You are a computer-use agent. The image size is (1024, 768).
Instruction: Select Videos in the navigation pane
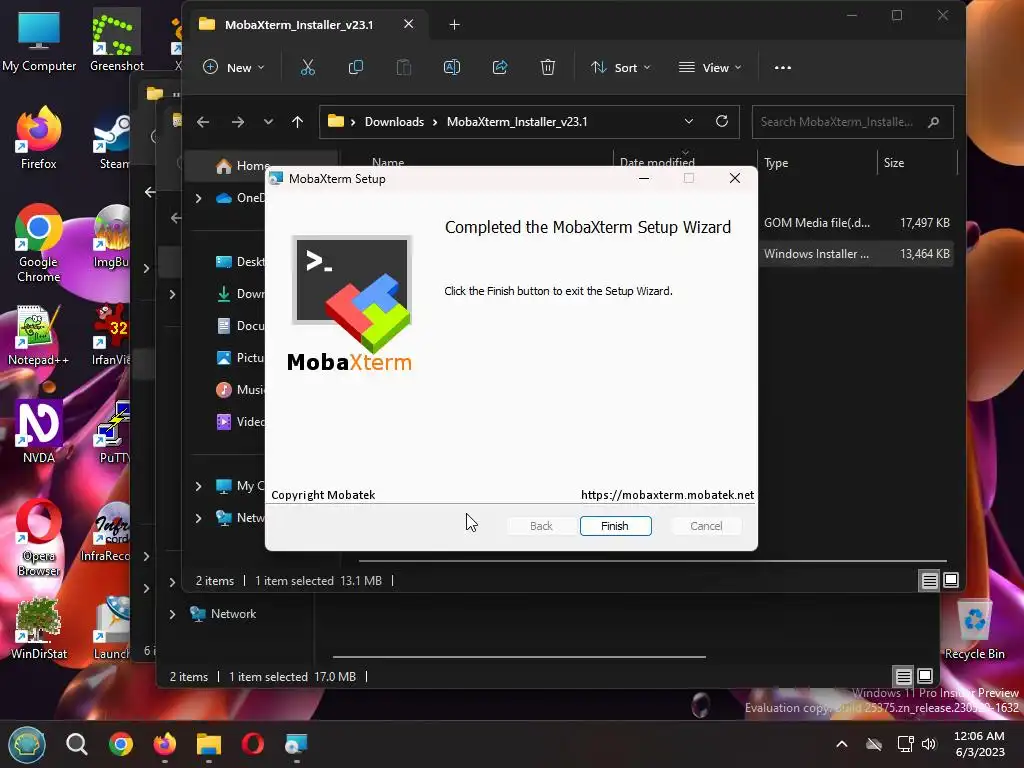coord(240,422)
